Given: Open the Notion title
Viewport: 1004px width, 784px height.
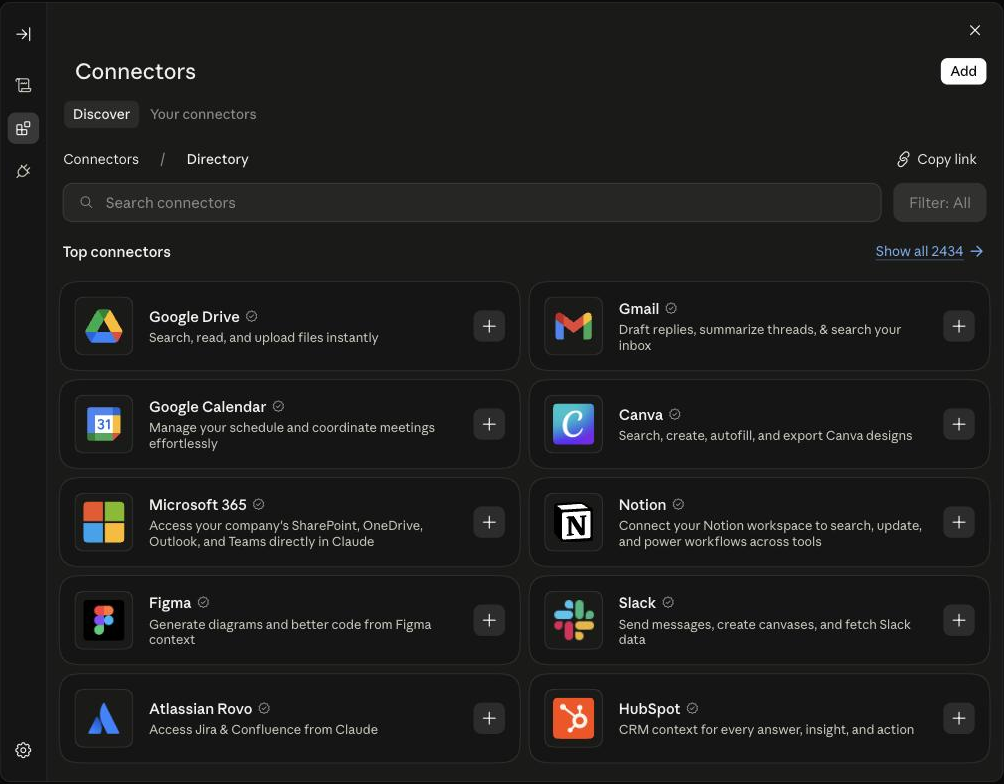Looking at the screenshot, I should point(642,505).
